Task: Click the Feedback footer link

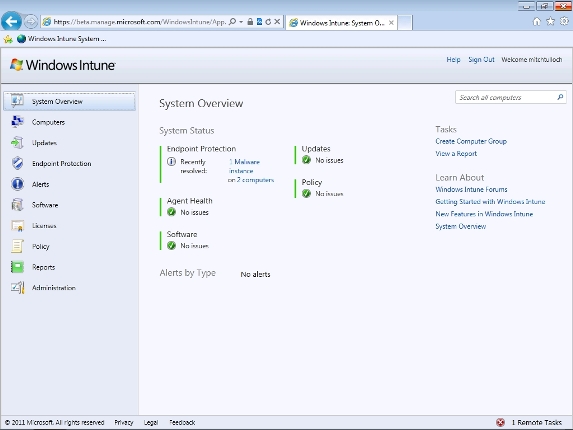Action: click(182, 422)
